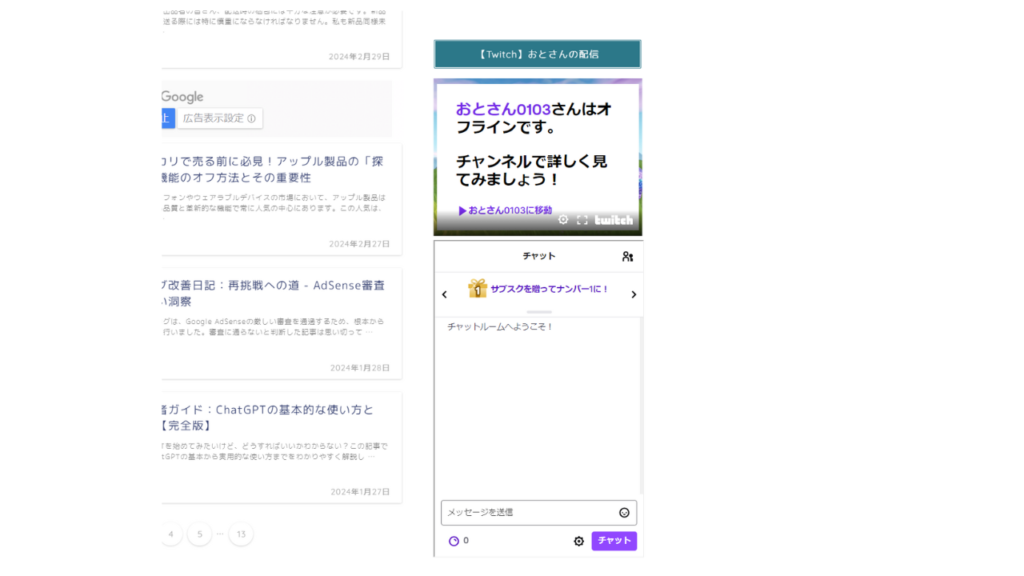
Task: Toggle fullscreen in the Twitch player
Action: tap(582, 220)
